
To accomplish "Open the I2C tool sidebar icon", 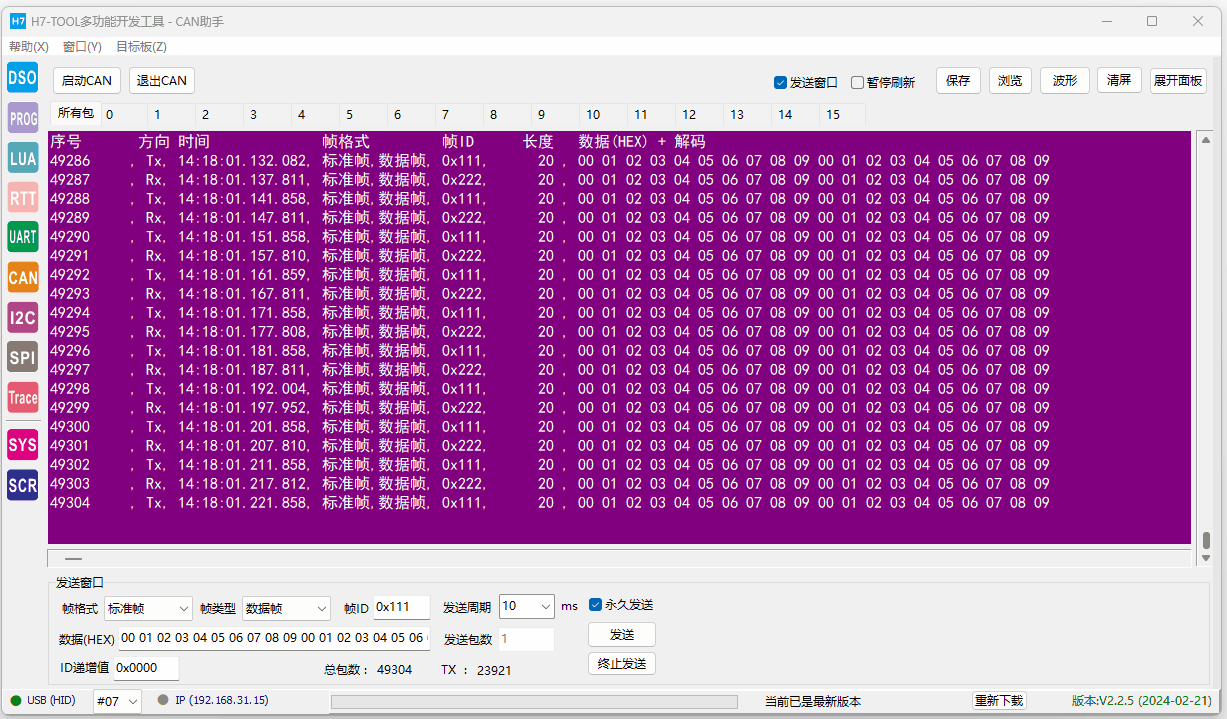I will [x=22, y=318].
